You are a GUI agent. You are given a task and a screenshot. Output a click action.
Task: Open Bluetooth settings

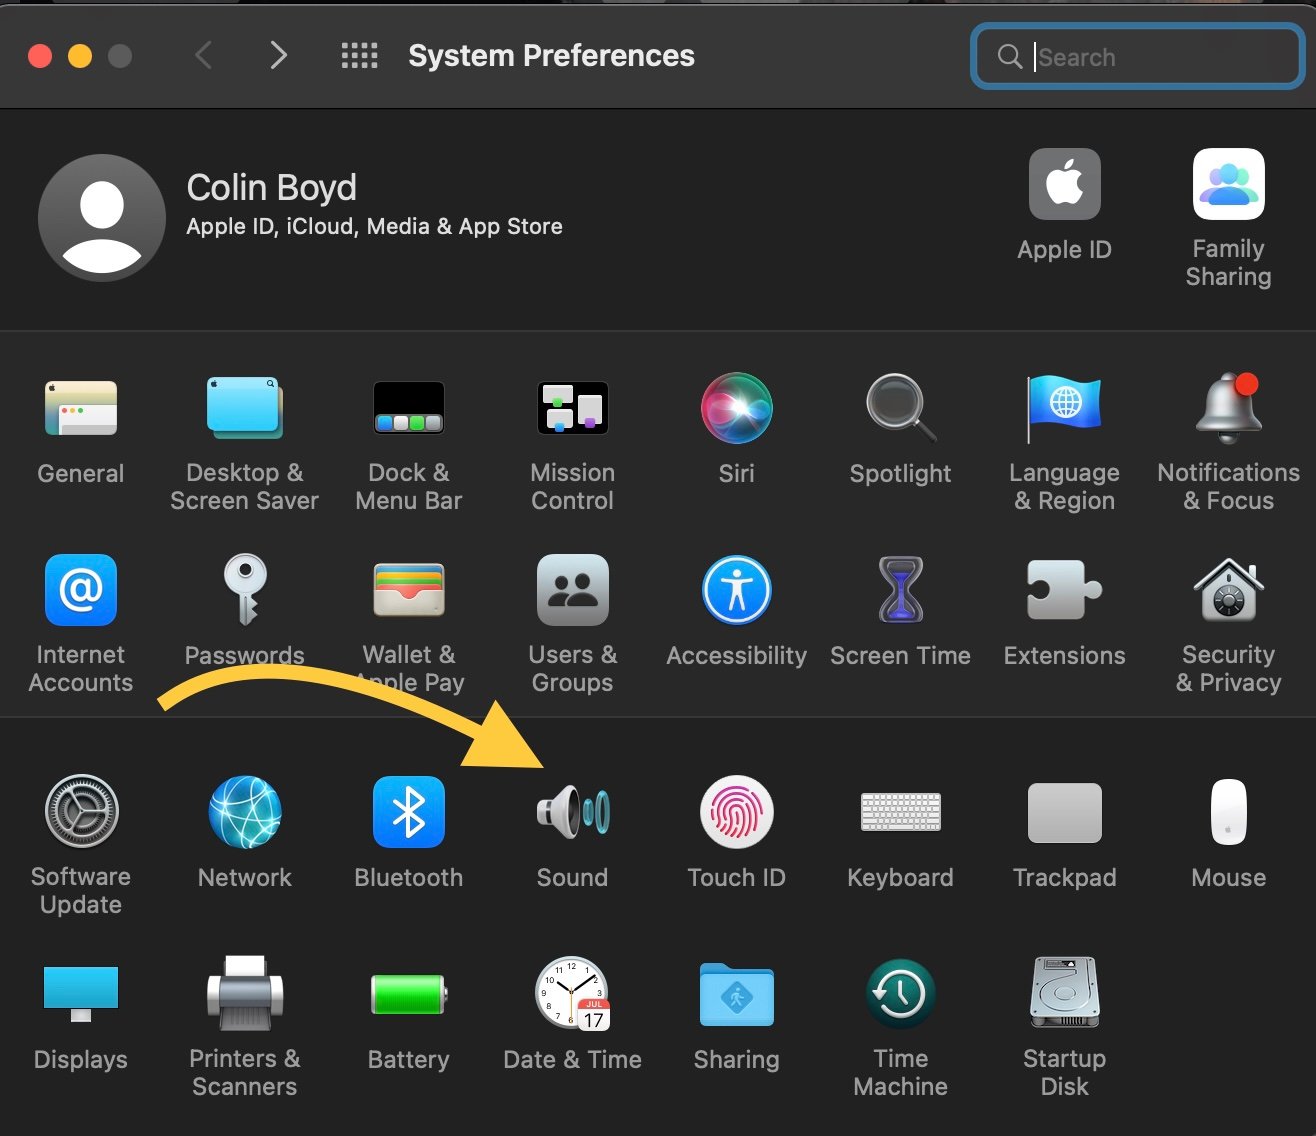[409, 812]
